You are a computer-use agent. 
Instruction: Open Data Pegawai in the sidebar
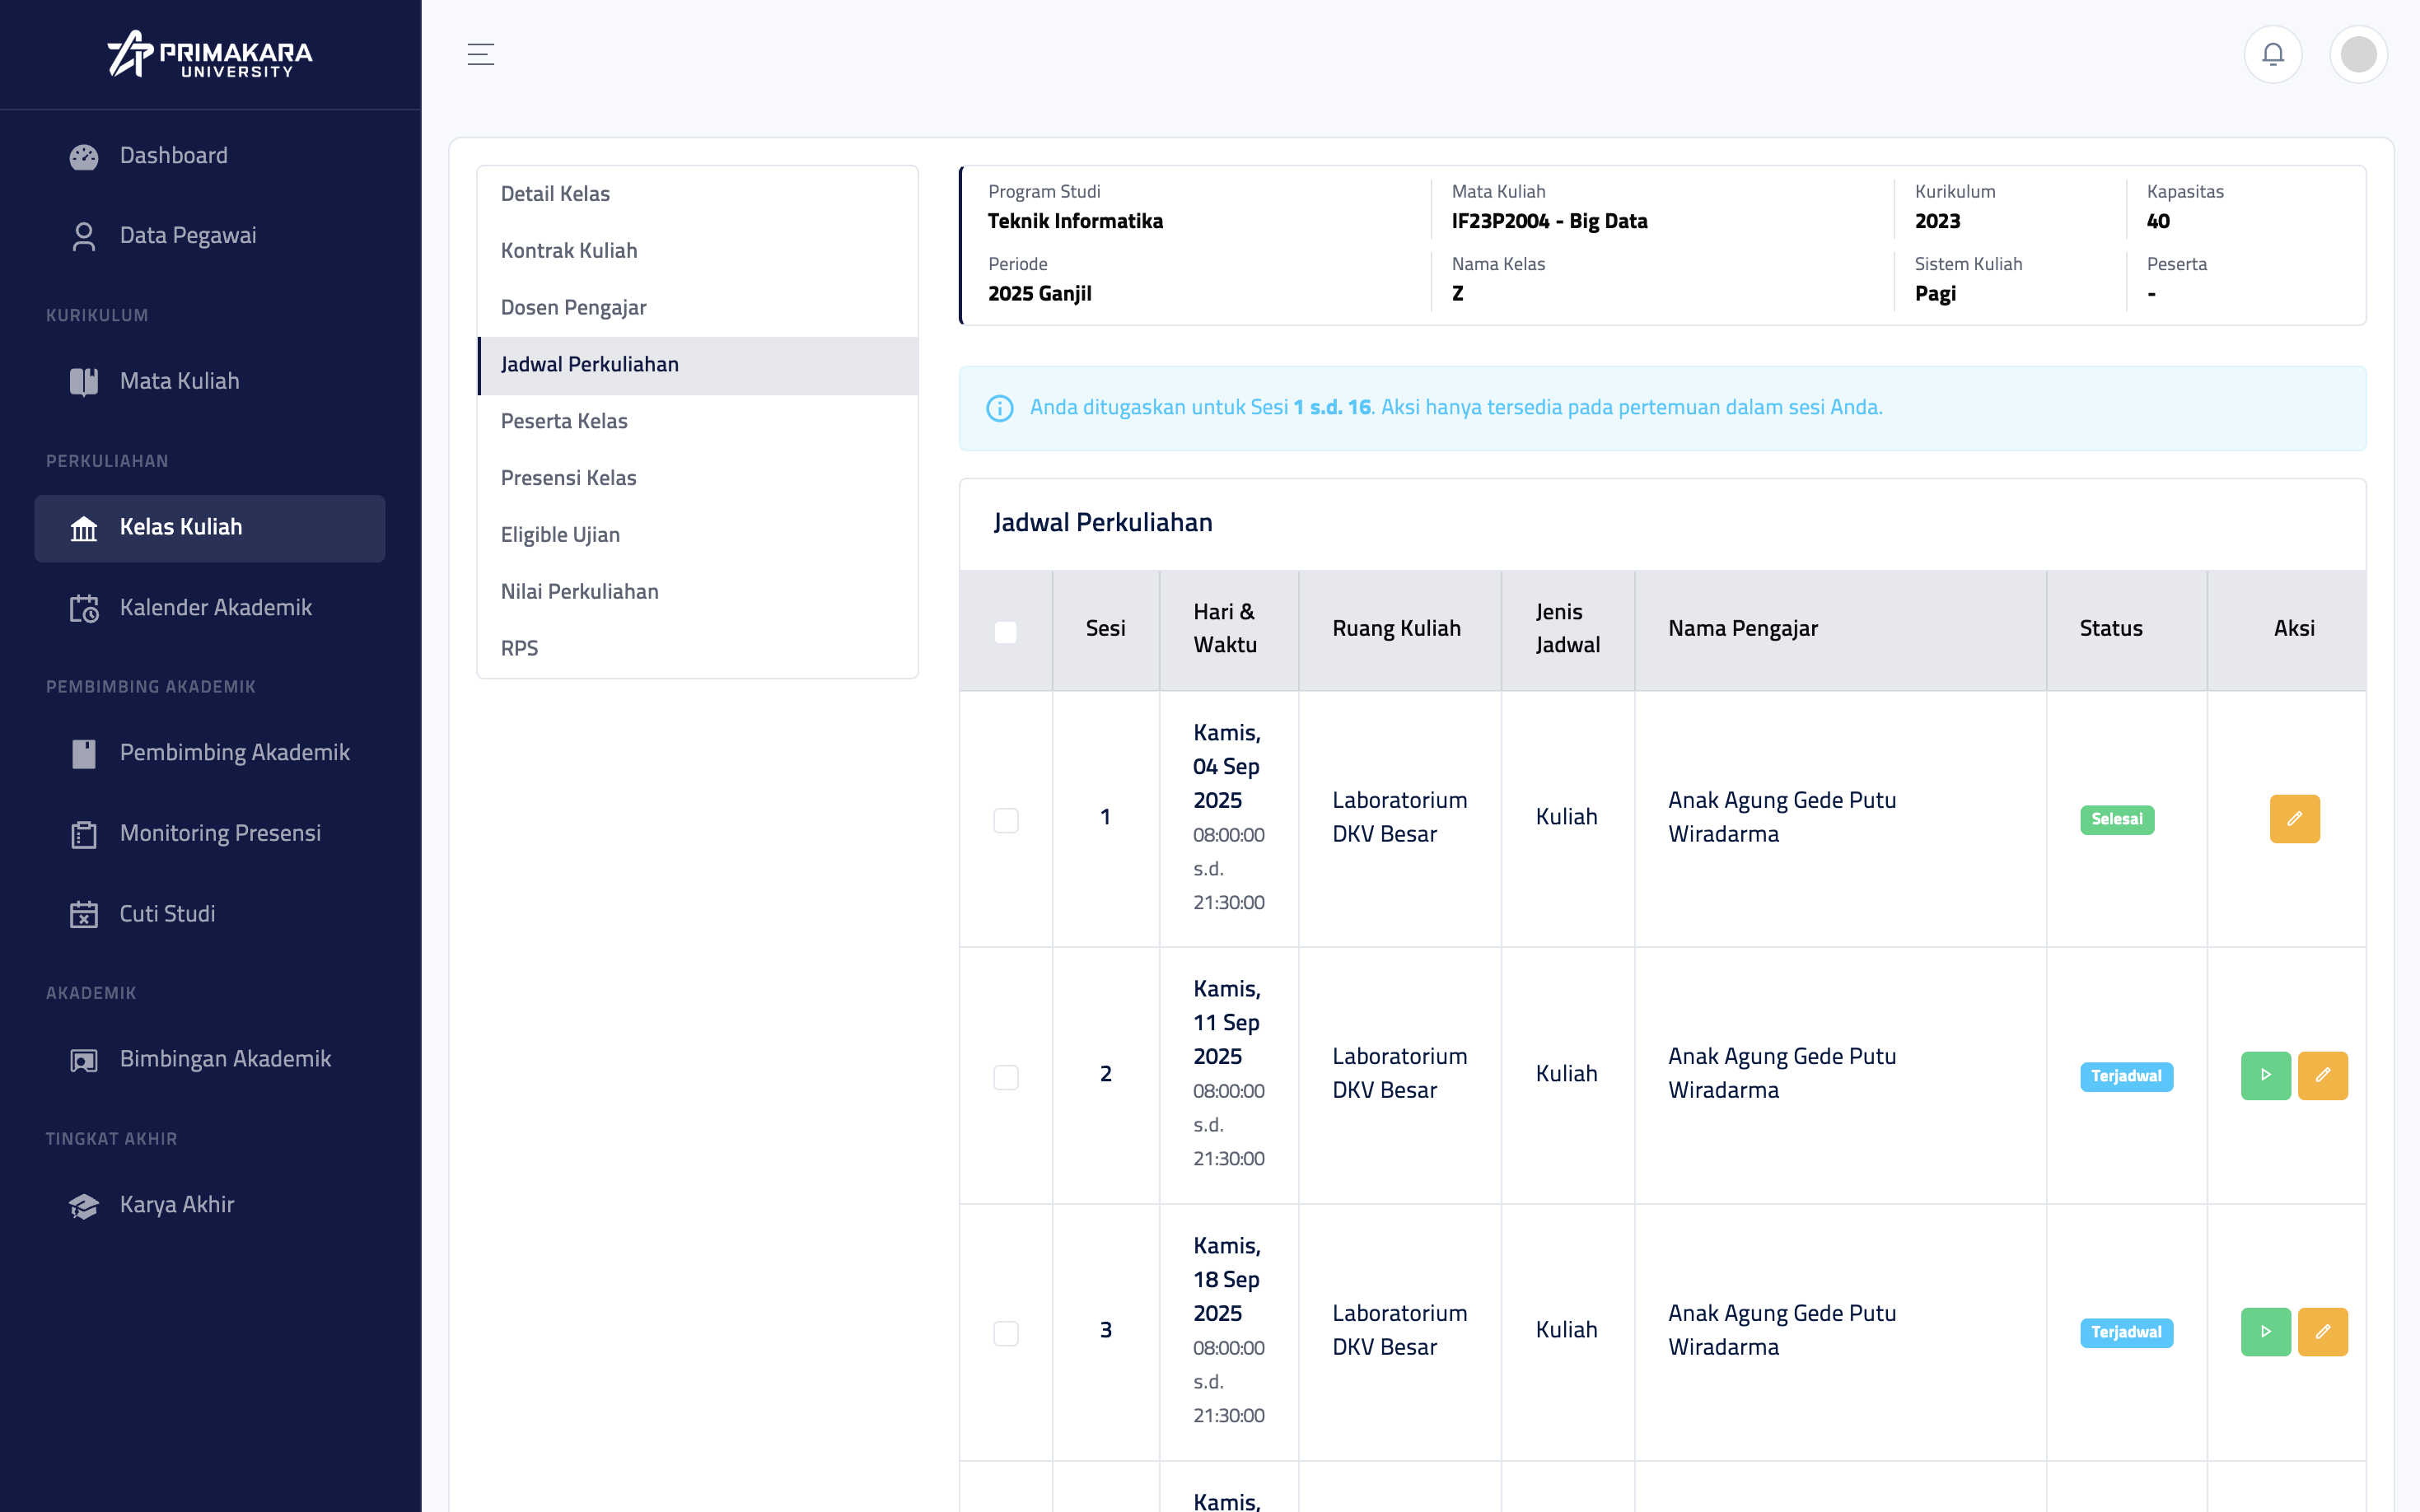pyautogui.click(x=210, y=236)
